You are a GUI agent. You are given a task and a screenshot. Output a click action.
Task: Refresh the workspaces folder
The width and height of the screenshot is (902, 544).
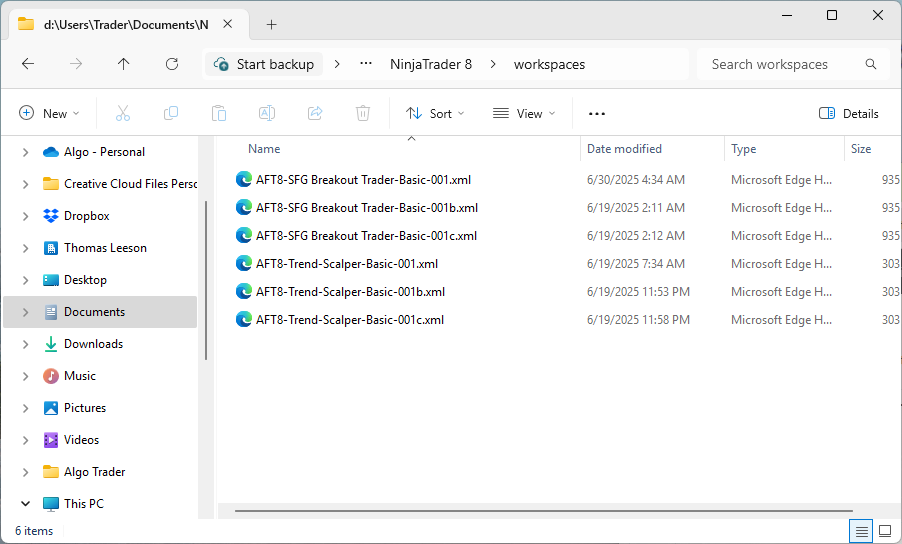point(172,64)
